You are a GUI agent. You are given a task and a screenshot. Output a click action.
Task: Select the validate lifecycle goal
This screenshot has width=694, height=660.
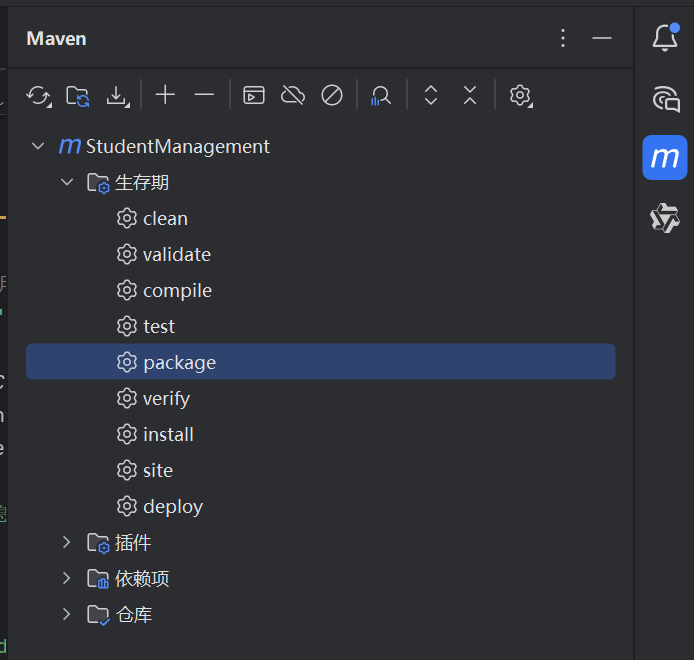click(x=177, y=255)
